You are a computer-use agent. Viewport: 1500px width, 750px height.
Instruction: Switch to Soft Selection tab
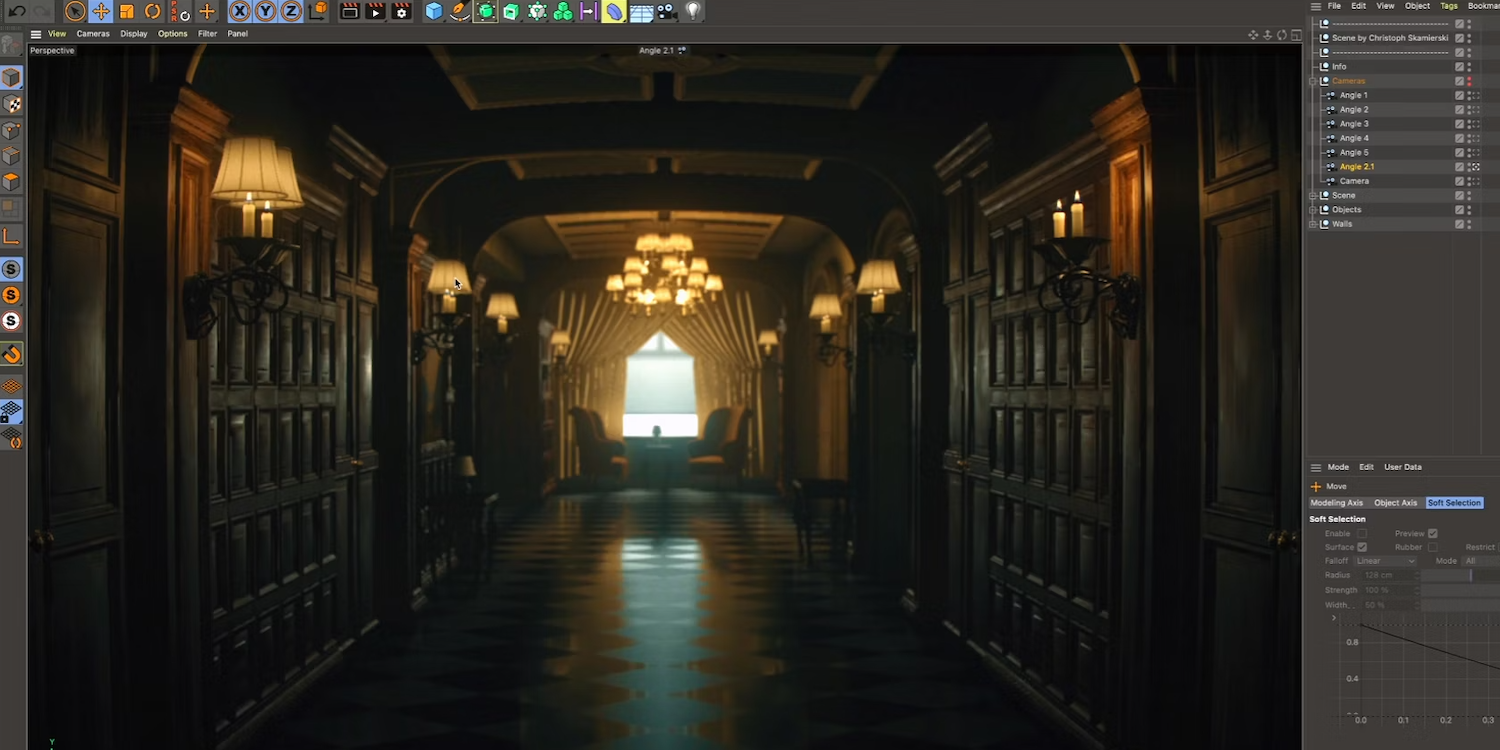[1454, 503]
